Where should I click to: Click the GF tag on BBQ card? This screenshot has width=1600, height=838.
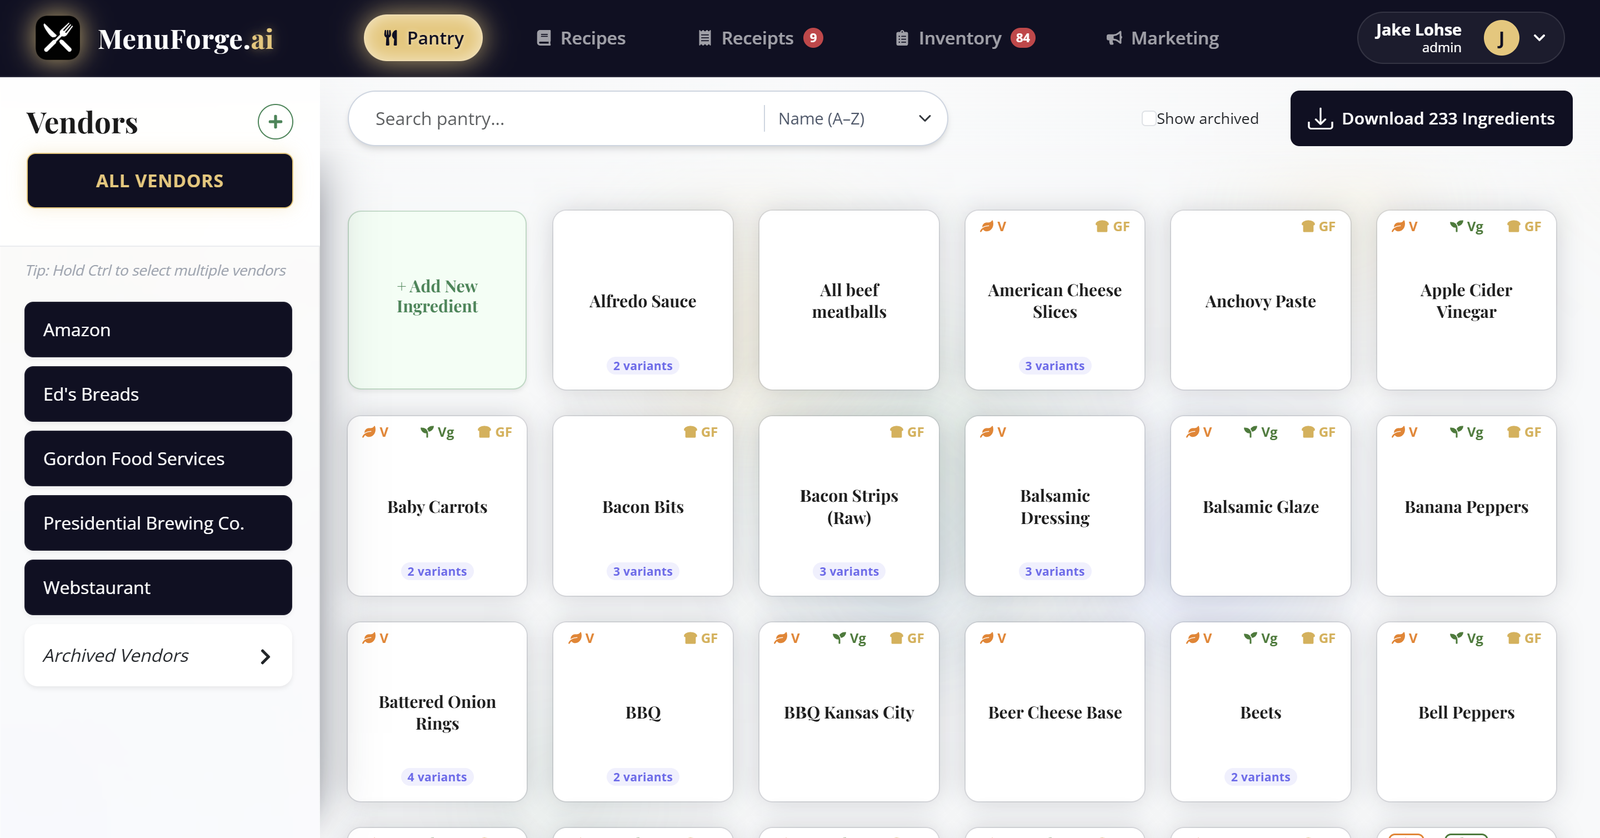pos(700,638)
